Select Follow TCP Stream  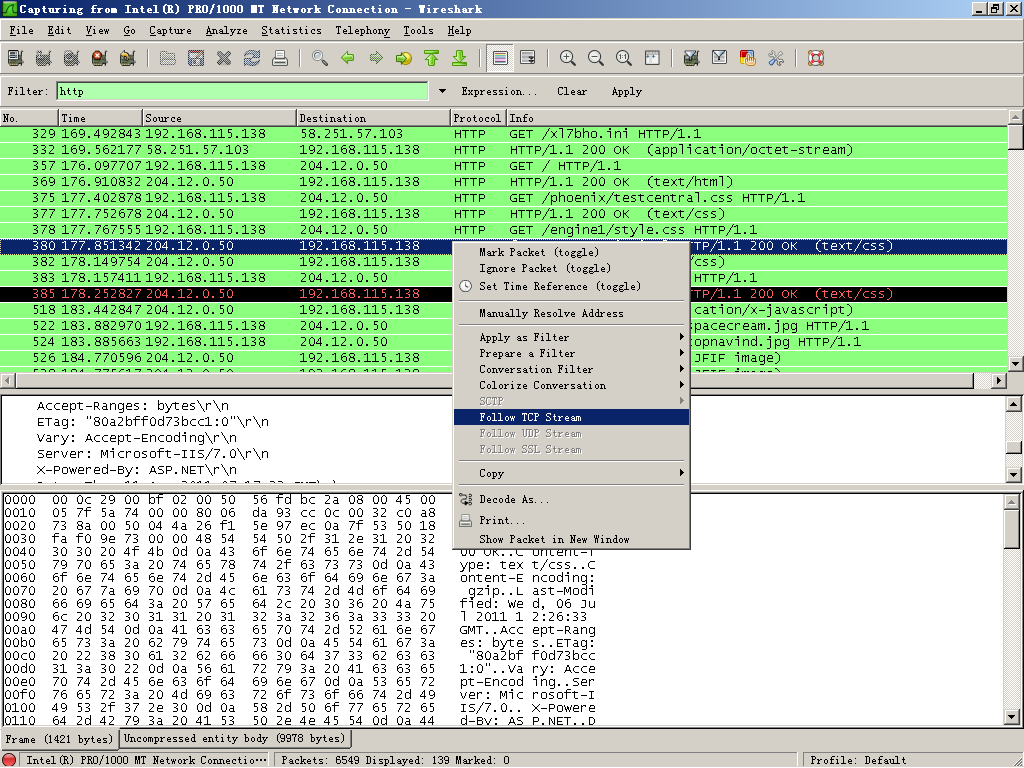point(571,417)
